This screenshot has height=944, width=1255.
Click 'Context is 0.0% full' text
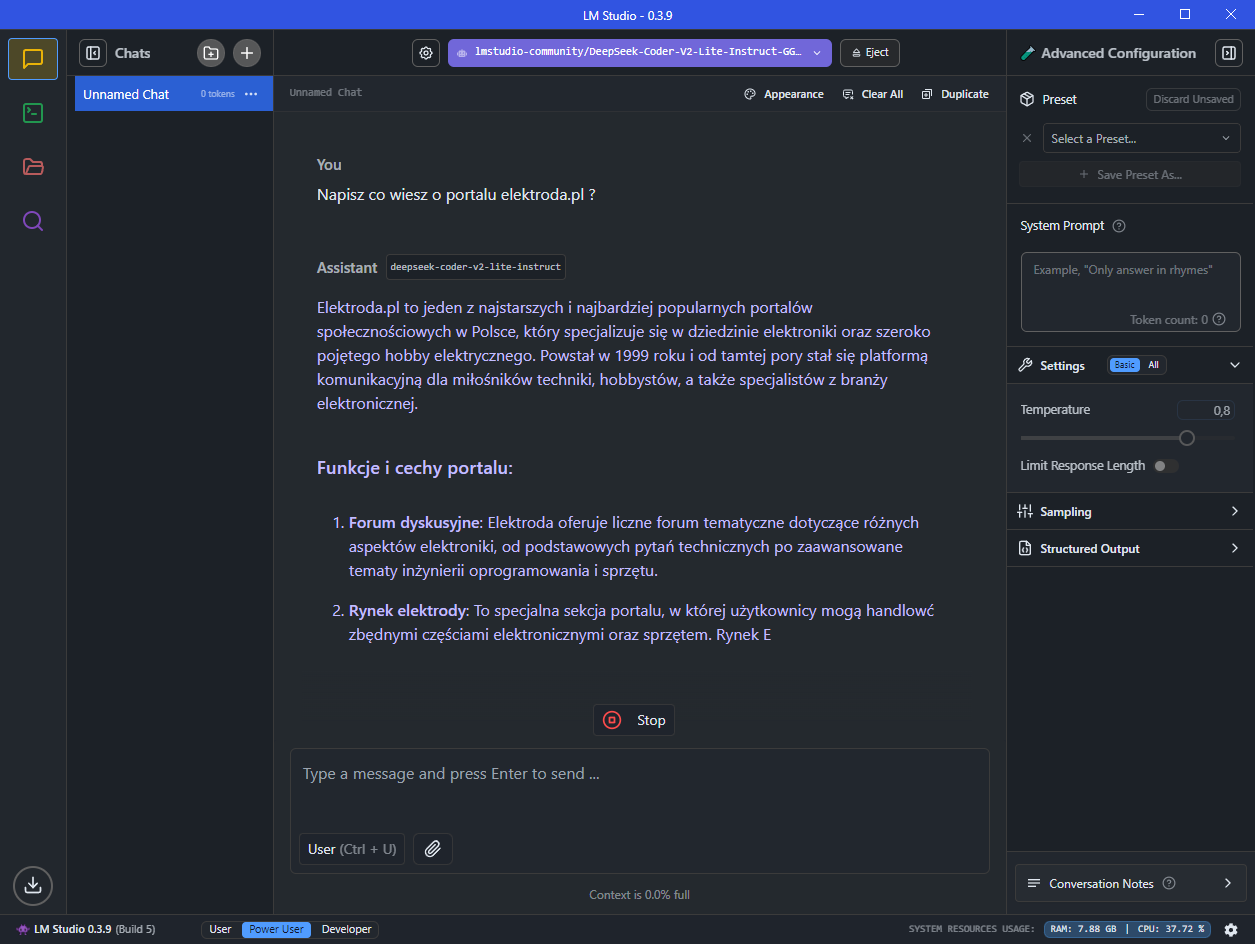point(640,895)
